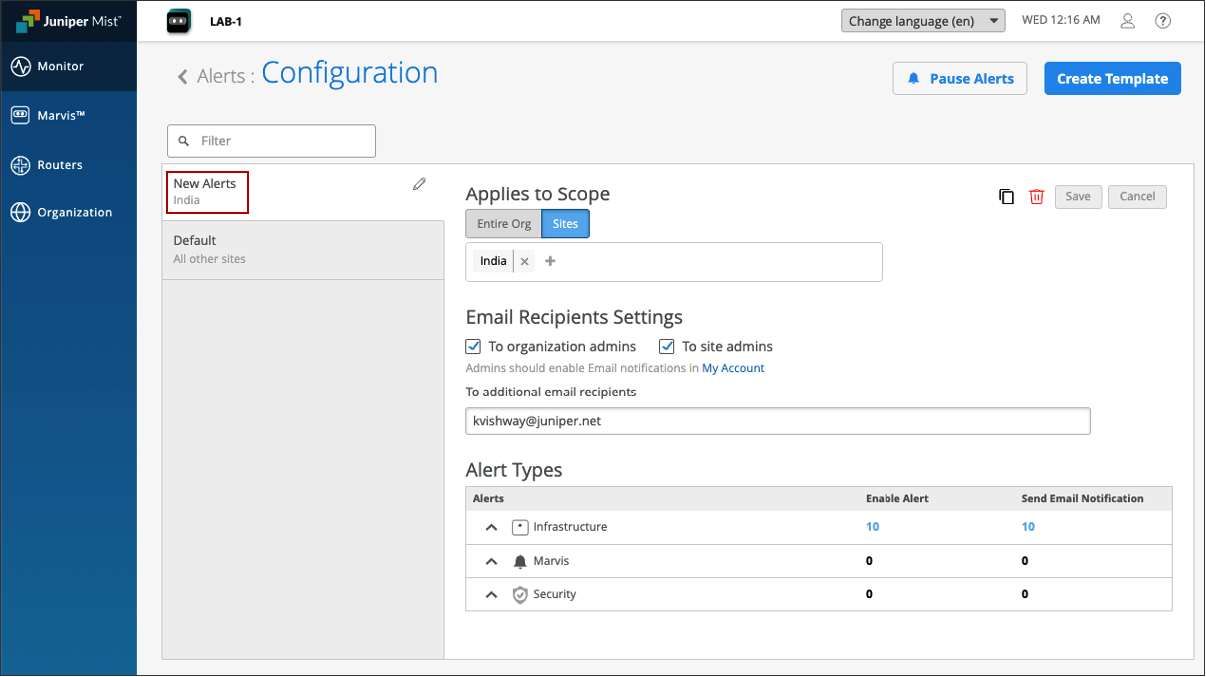Collapse the Marvis alerts row
Viewport: 1206px width, 677px height.
[491, 561]
